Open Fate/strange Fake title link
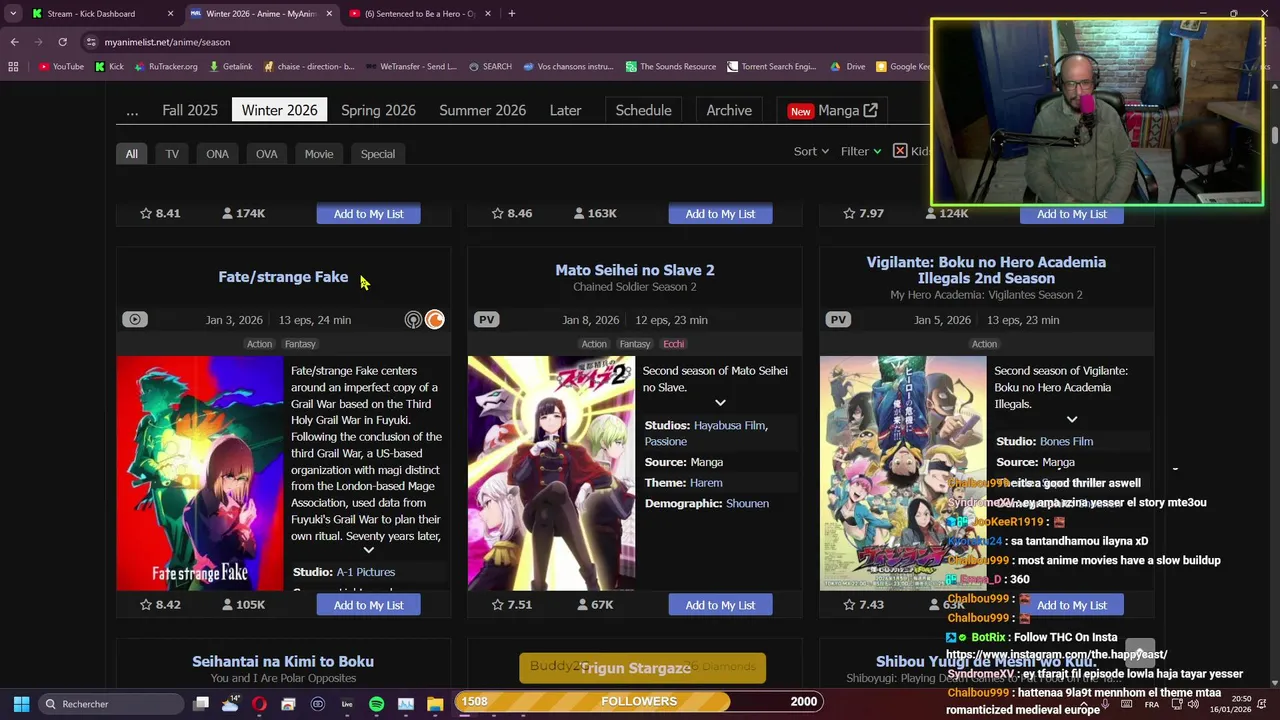Screen dimensions: 1280x720 click(283, 277)
